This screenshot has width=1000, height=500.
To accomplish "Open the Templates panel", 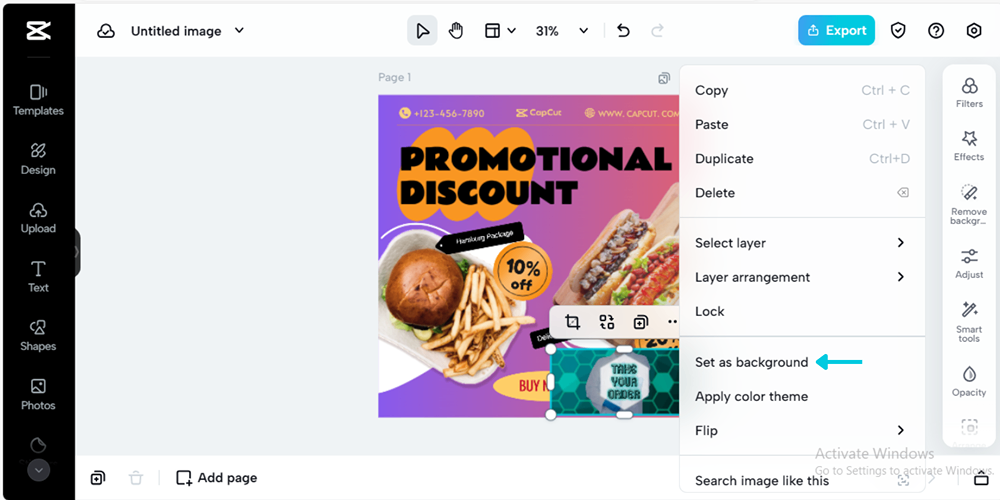I will coord(38,100).
